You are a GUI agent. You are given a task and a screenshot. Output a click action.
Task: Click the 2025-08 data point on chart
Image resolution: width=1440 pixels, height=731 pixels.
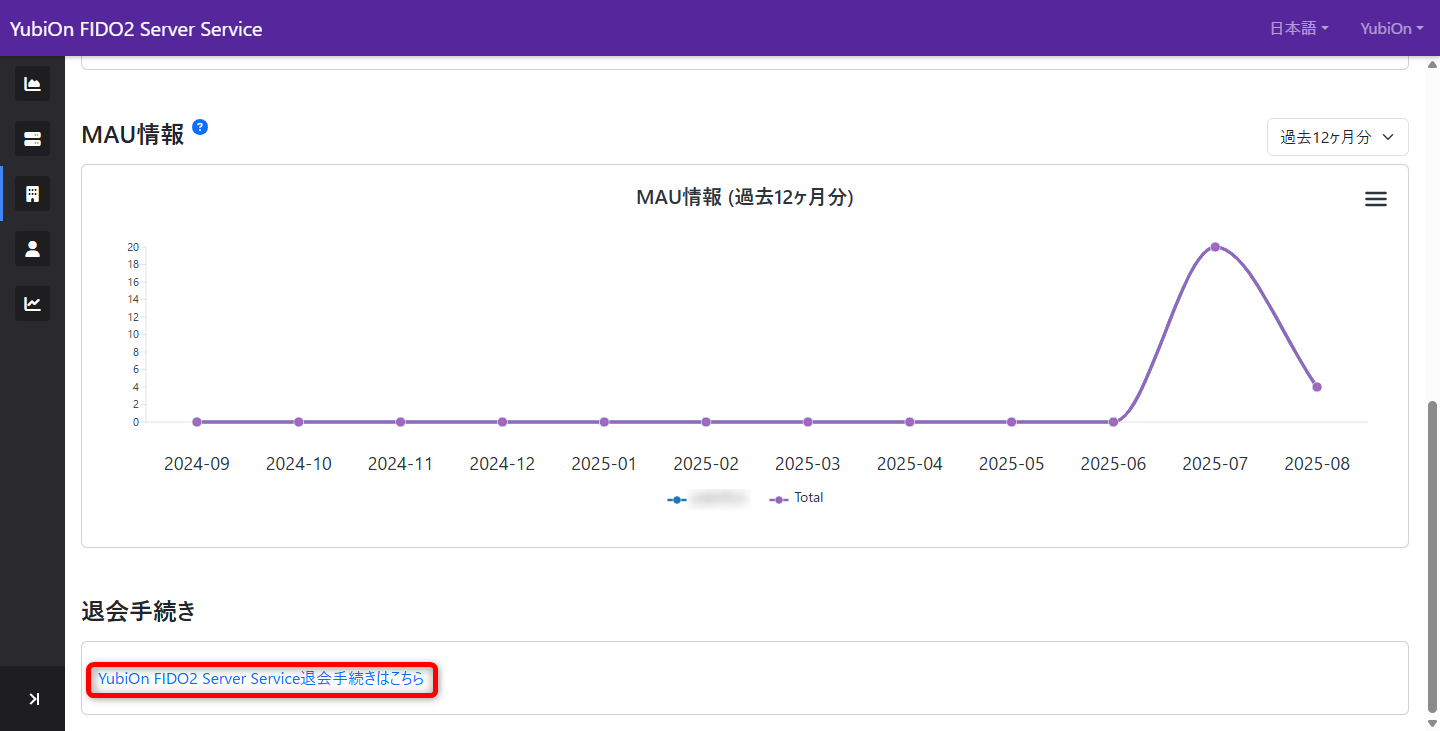(x=1317, y=387)
